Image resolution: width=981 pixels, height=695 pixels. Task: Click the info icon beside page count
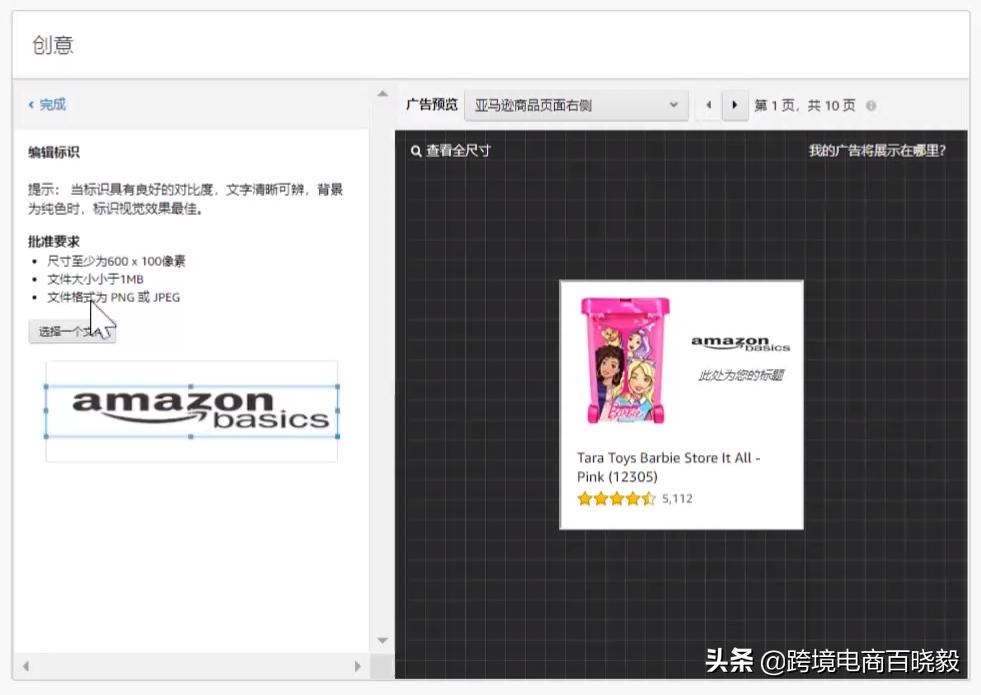871,106
